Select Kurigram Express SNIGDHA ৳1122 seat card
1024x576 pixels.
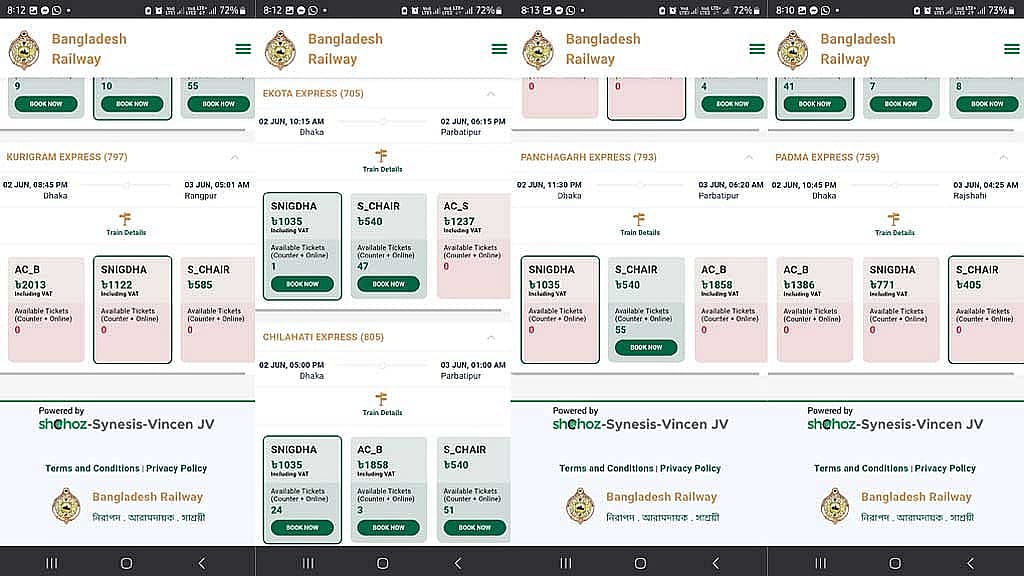pyautogui.click(x=133, y=310)
